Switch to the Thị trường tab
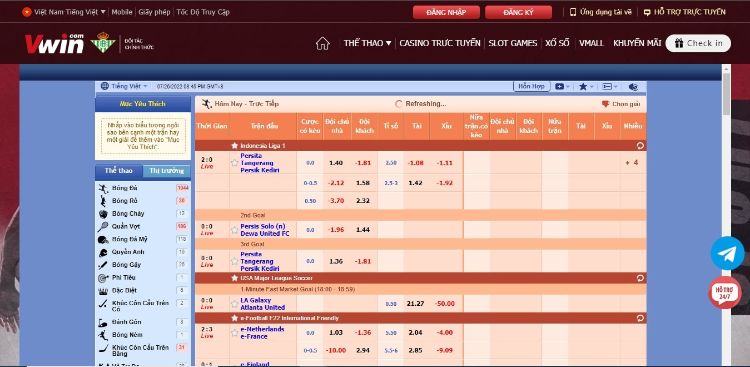The image size is (750, 367). pos(166,171)
